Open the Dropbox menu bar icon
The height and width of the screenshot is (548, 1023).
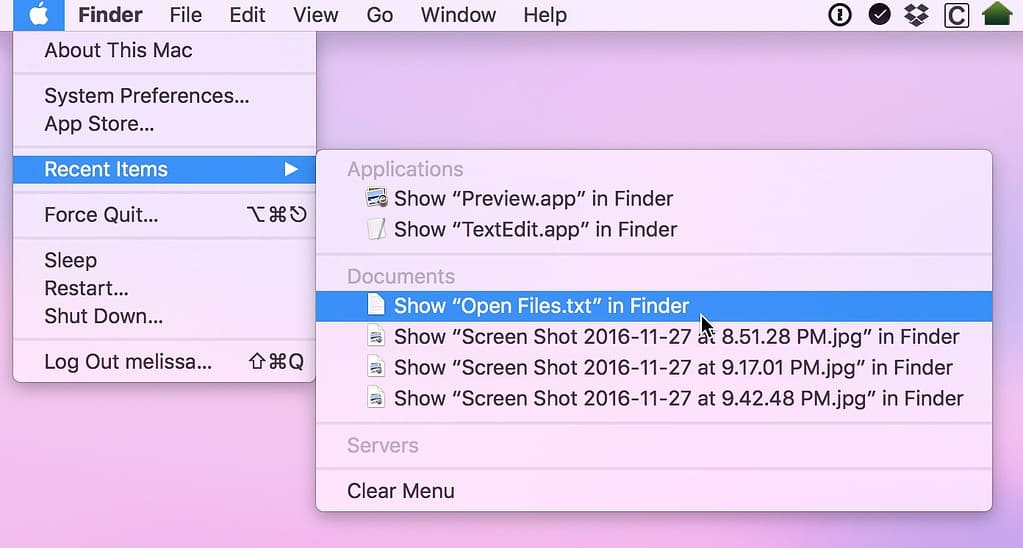[x=916, y=15]
